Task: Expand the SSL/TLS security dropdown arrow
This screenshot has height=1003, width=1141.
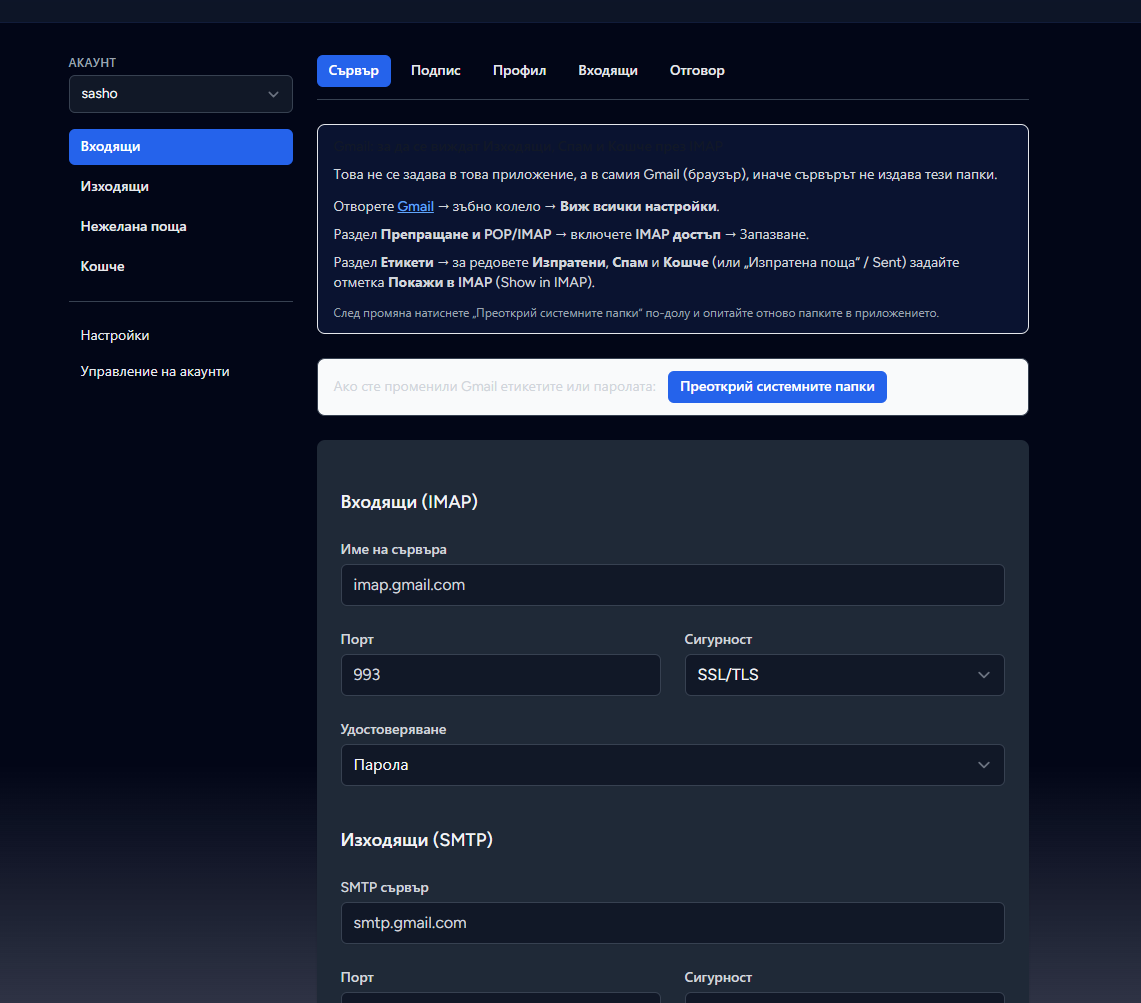Action: click(x=984, y=675)
